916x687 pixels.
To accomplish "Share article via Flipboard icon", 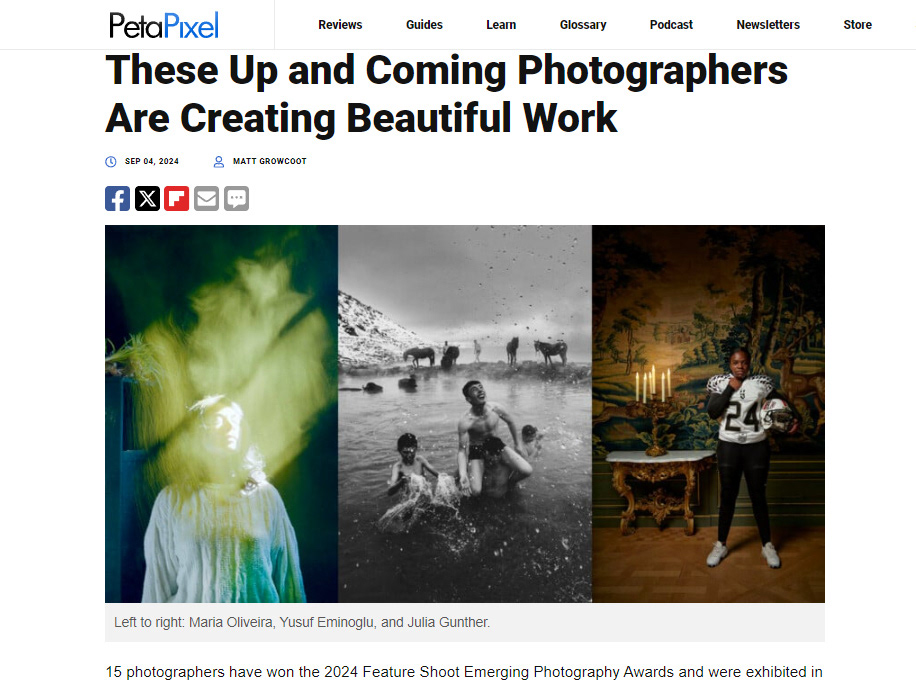I will coord(176,199).
